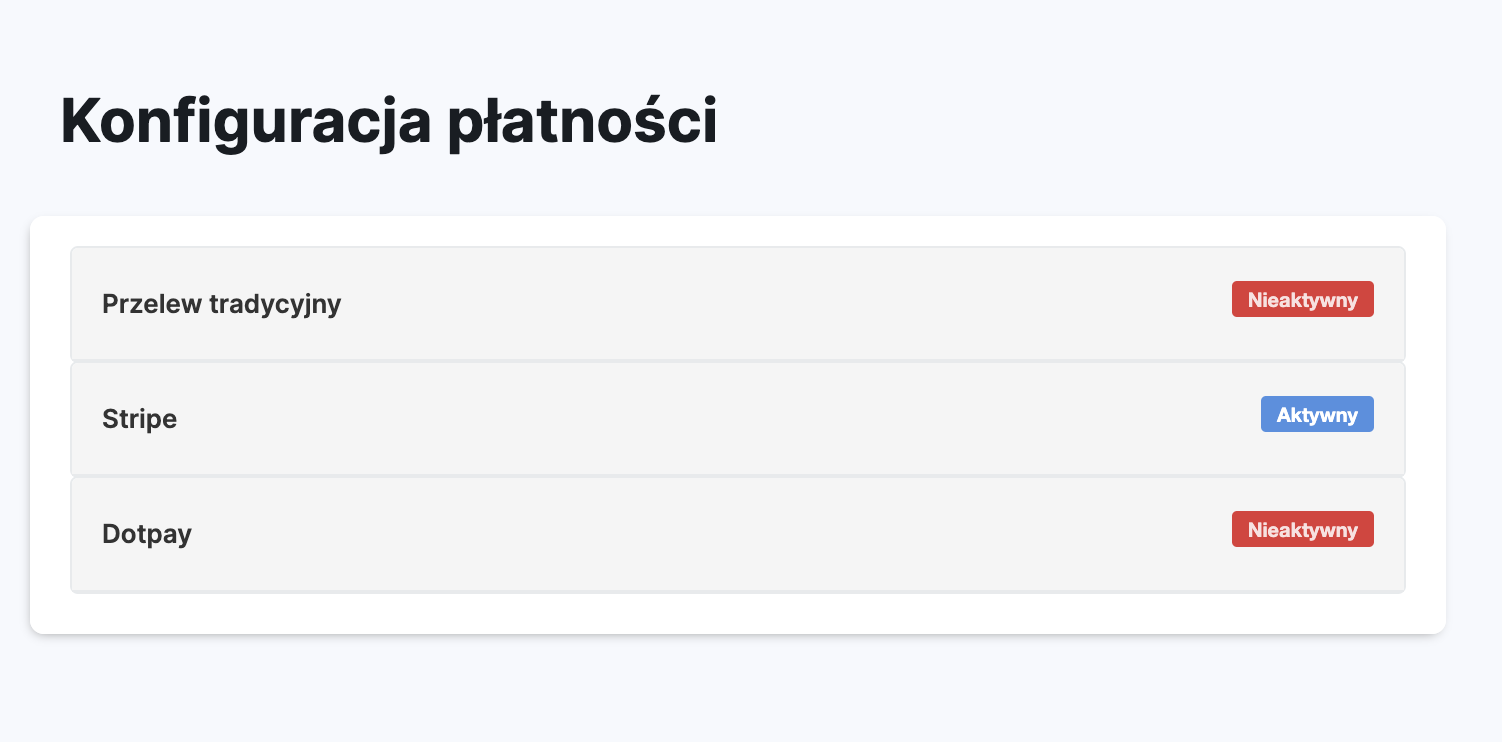Viewport: 1502px width, 742px height.
Task: Click the white card padding below Dotpay
Action: coord(737,613)
